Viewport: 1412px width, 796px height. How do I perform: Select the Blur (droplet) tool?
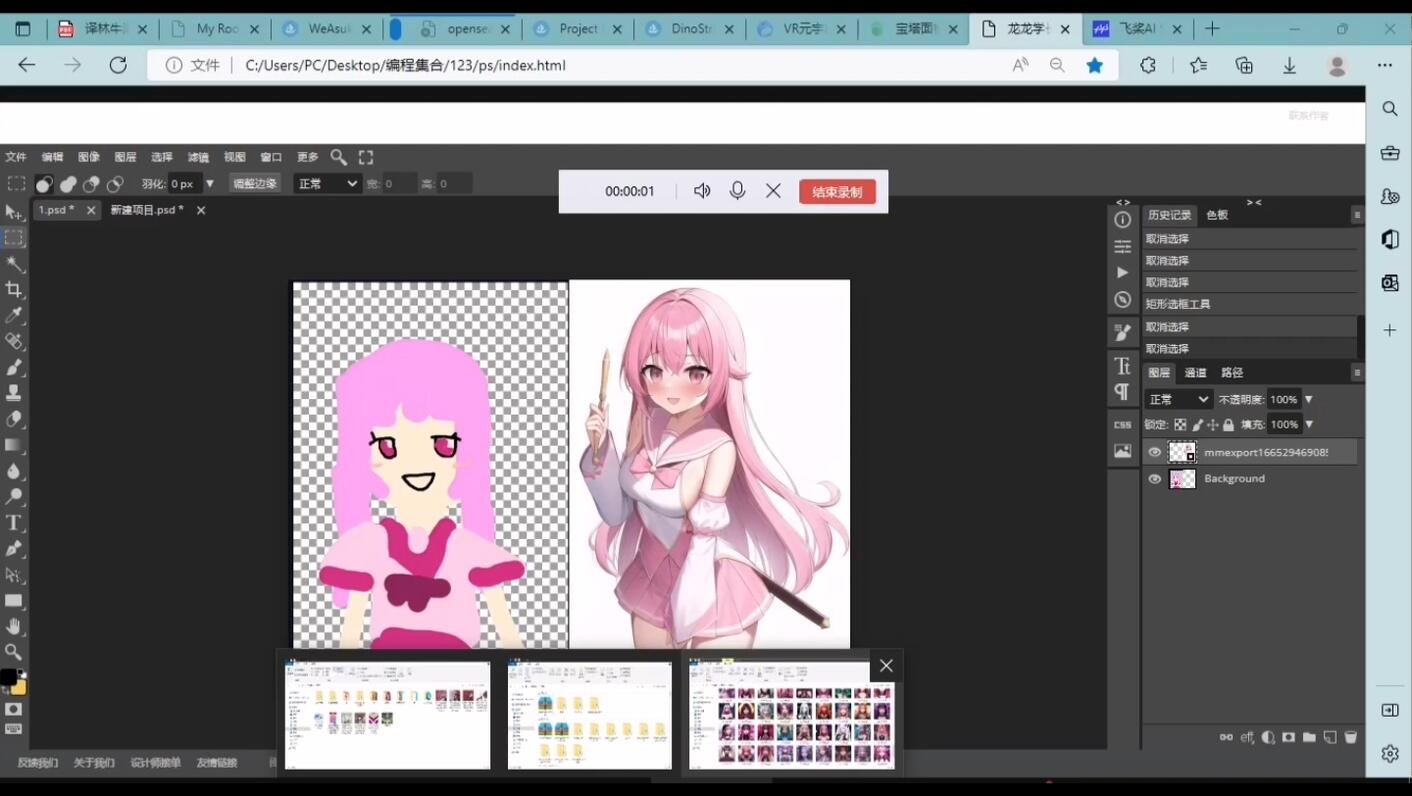pyautogui.click(x=14, y=471)
